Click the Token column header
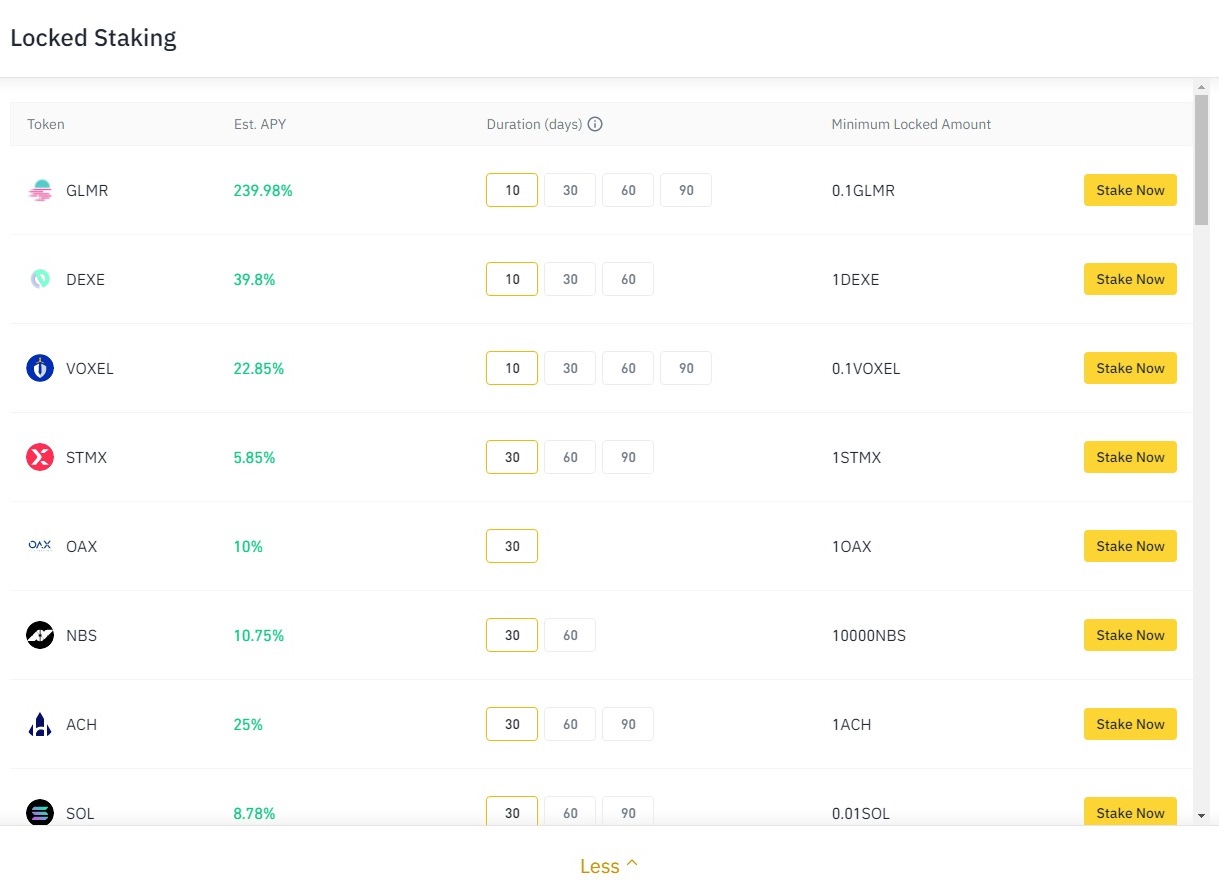The height and width of the screenshot is (887, 1219). (x=46, y=124)
